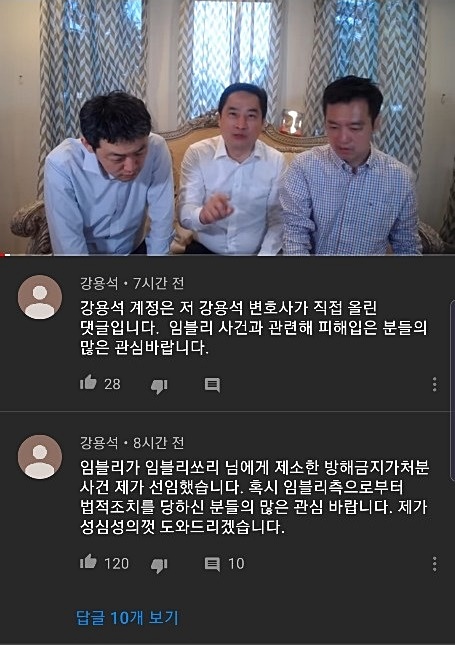Open more options for the 7시간 전 comment
This screenshot has height=645, width=455.
click(x=434, y=384)
